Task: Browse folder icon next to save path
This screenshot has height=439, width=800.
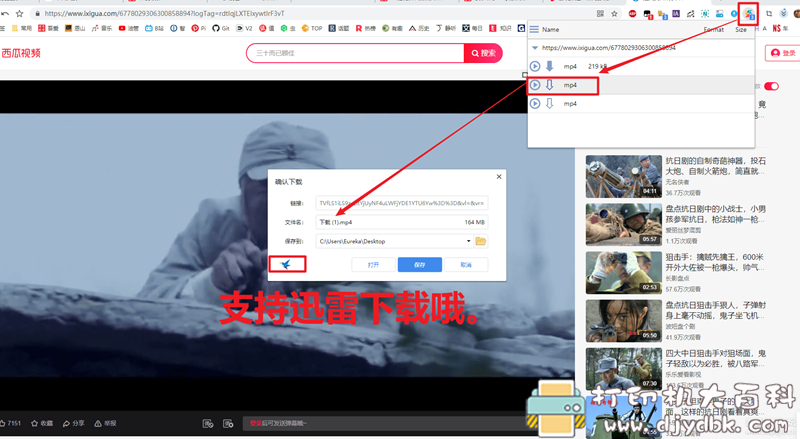Action: coord(481,241)
